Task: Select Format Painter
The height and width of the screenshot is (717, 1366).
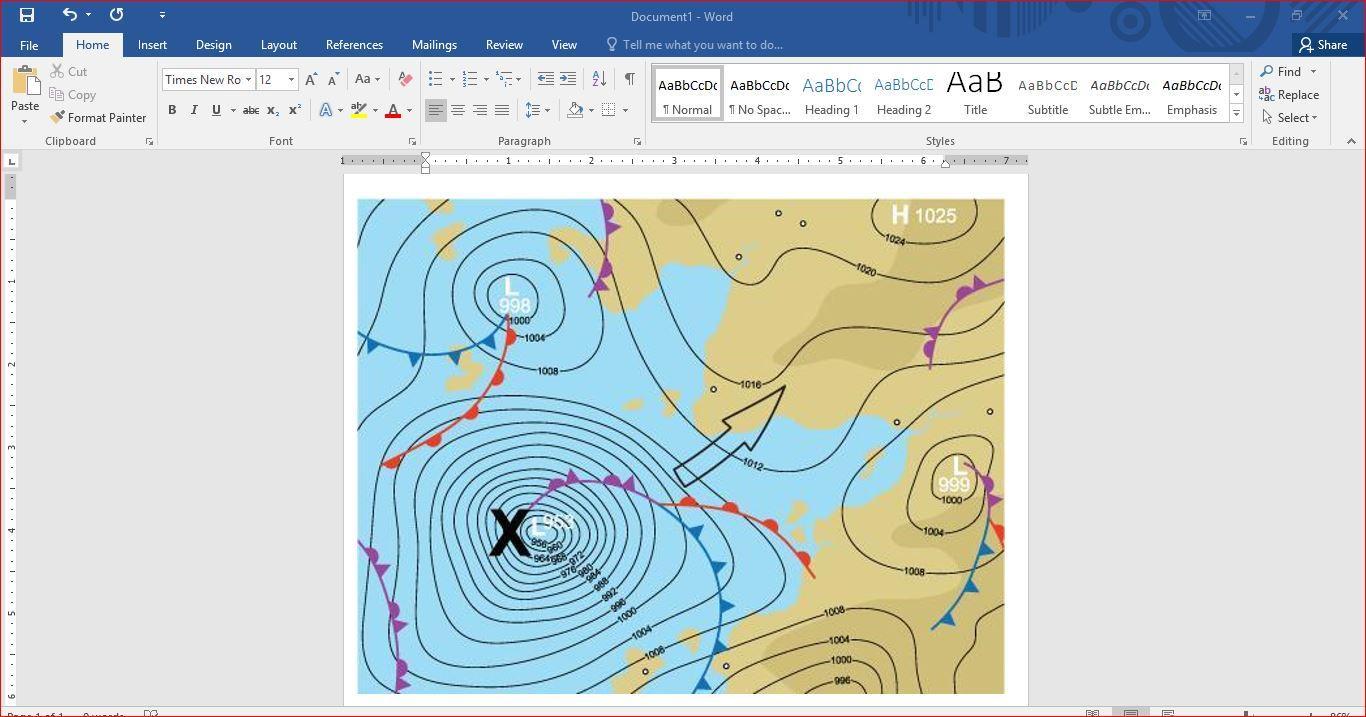Action: (98, 118)
